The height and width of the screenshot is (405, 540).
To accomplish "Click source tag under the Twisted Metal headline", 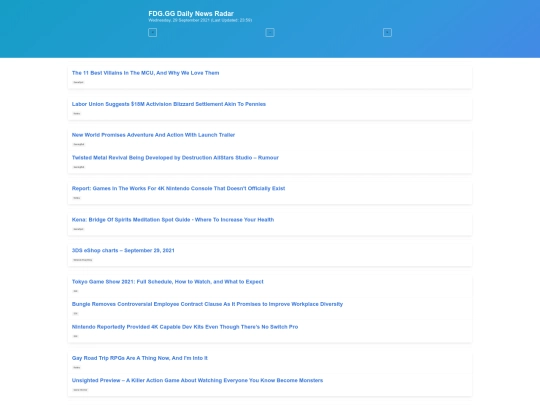I will click(x=79, y=167).
